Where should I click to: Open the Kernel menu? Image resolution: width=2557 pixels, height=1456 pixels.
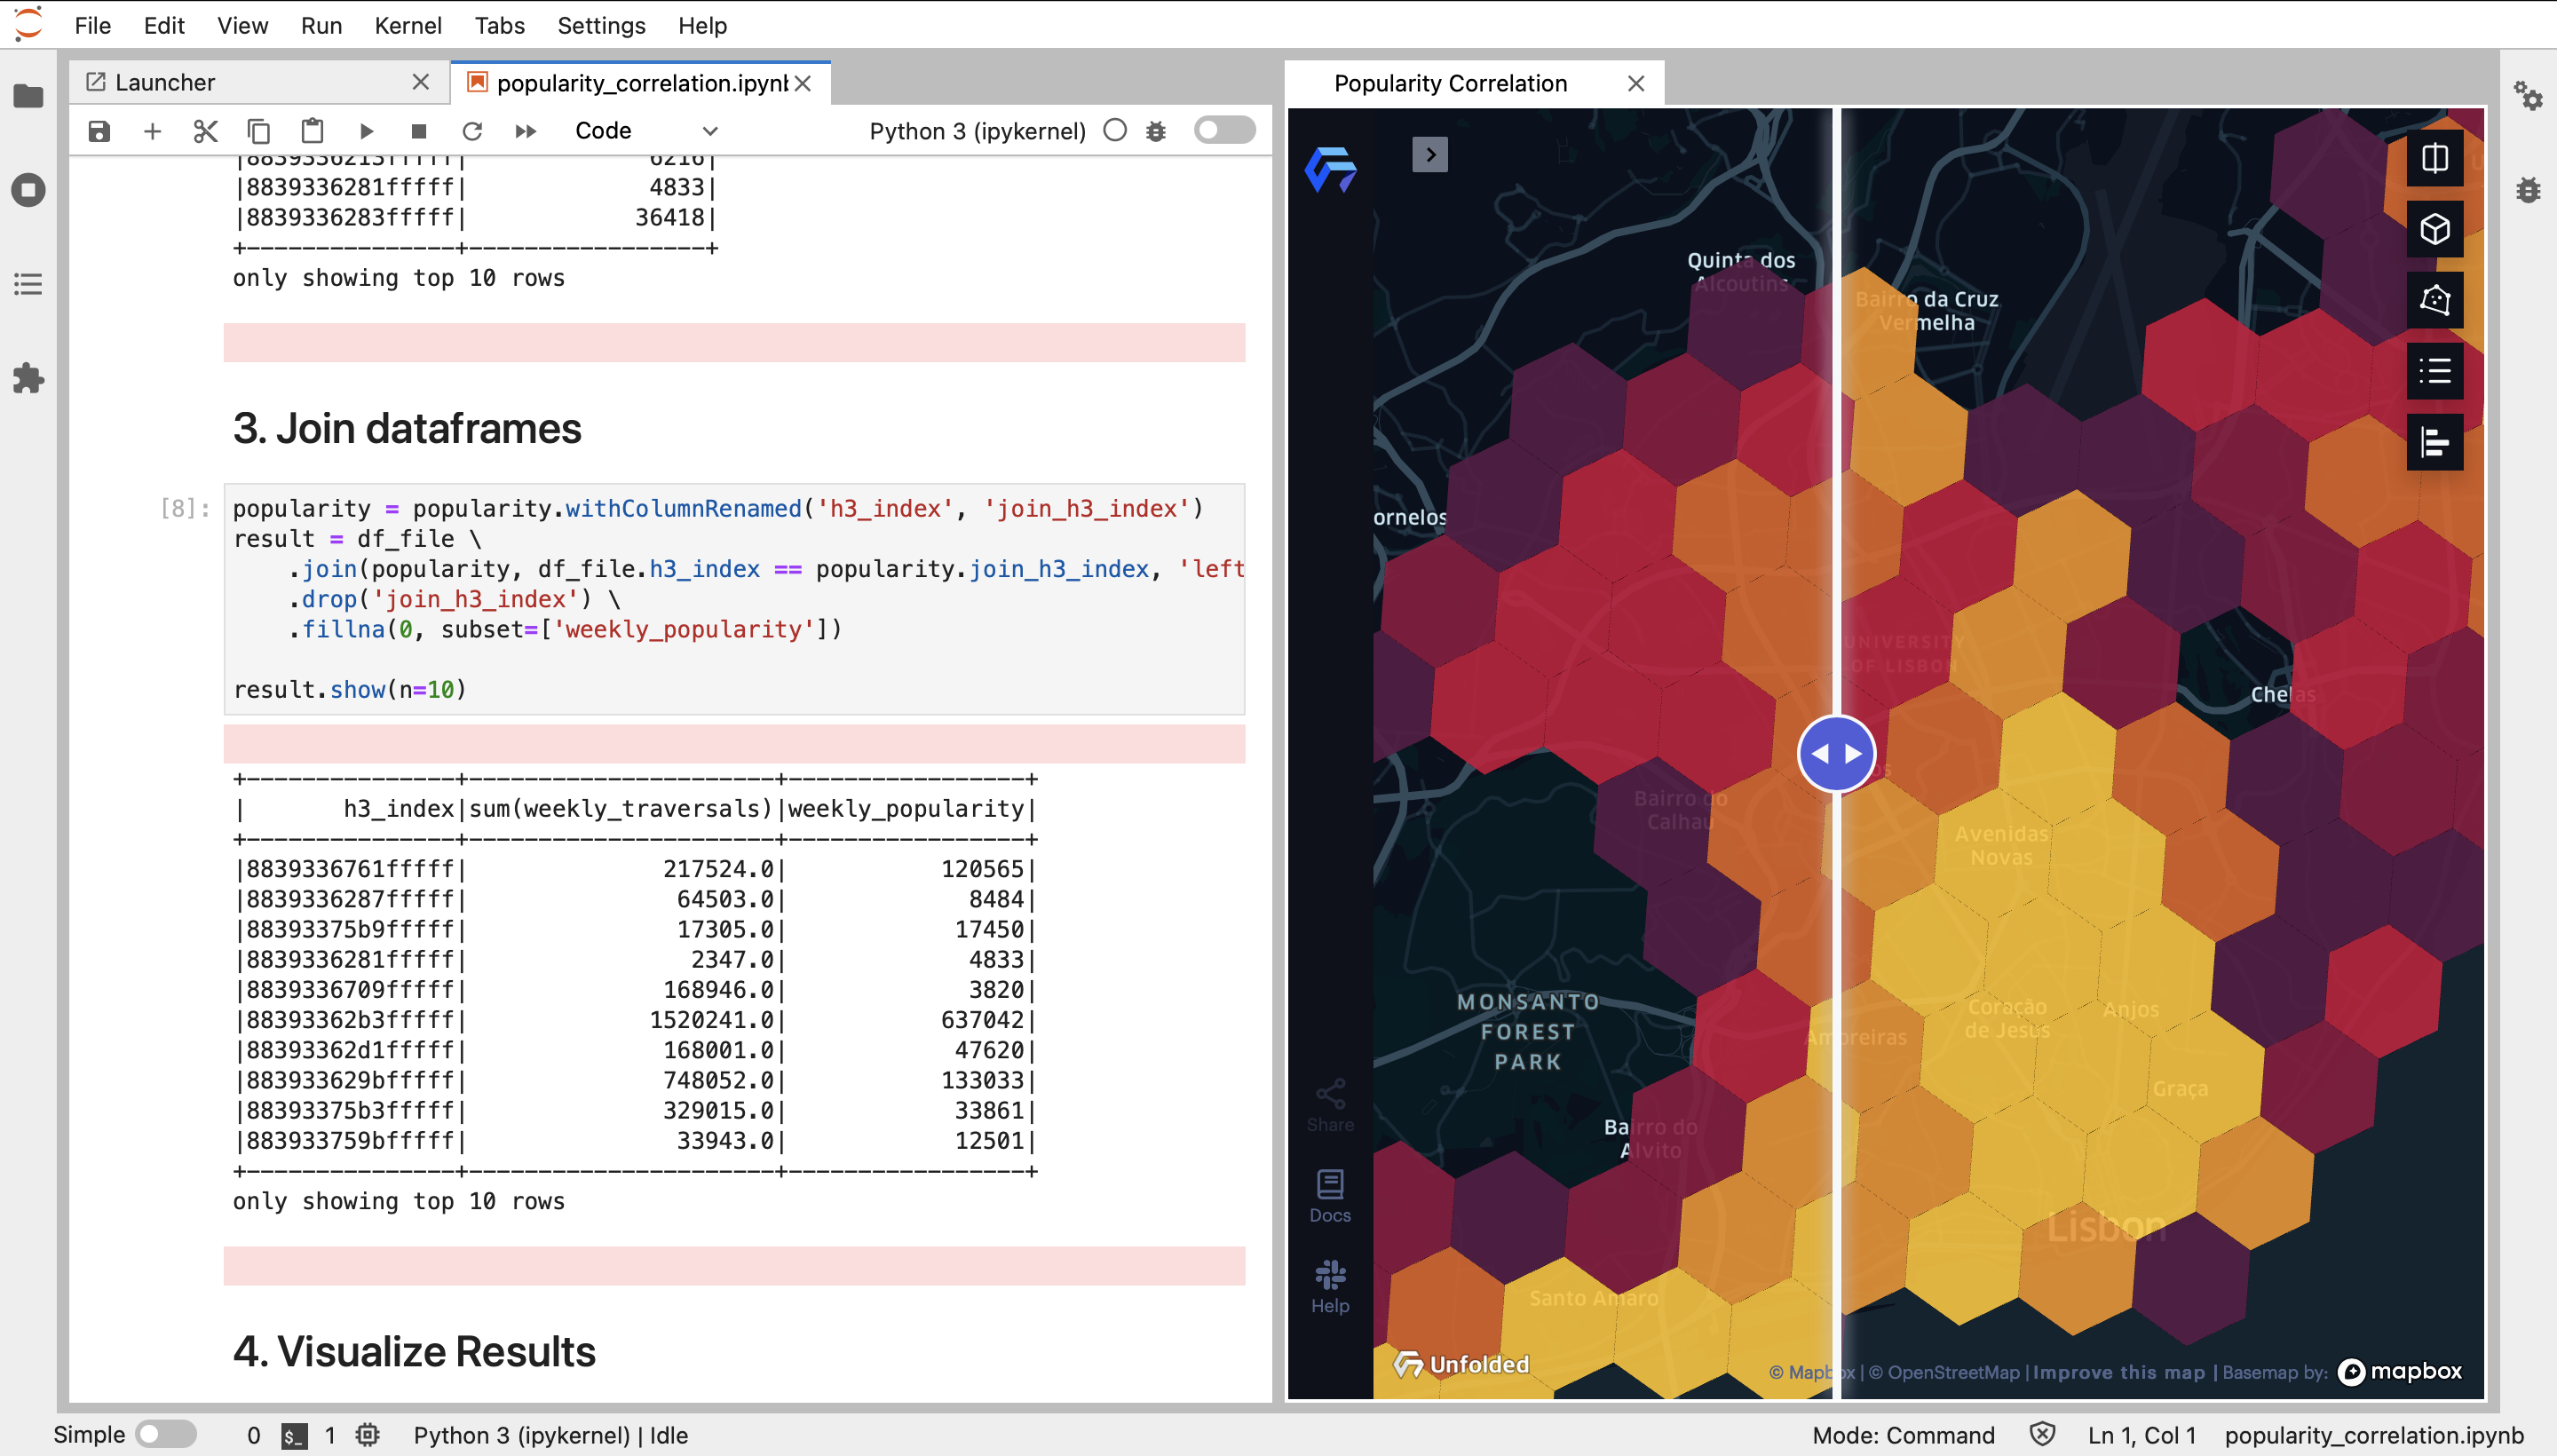(407, 25)
